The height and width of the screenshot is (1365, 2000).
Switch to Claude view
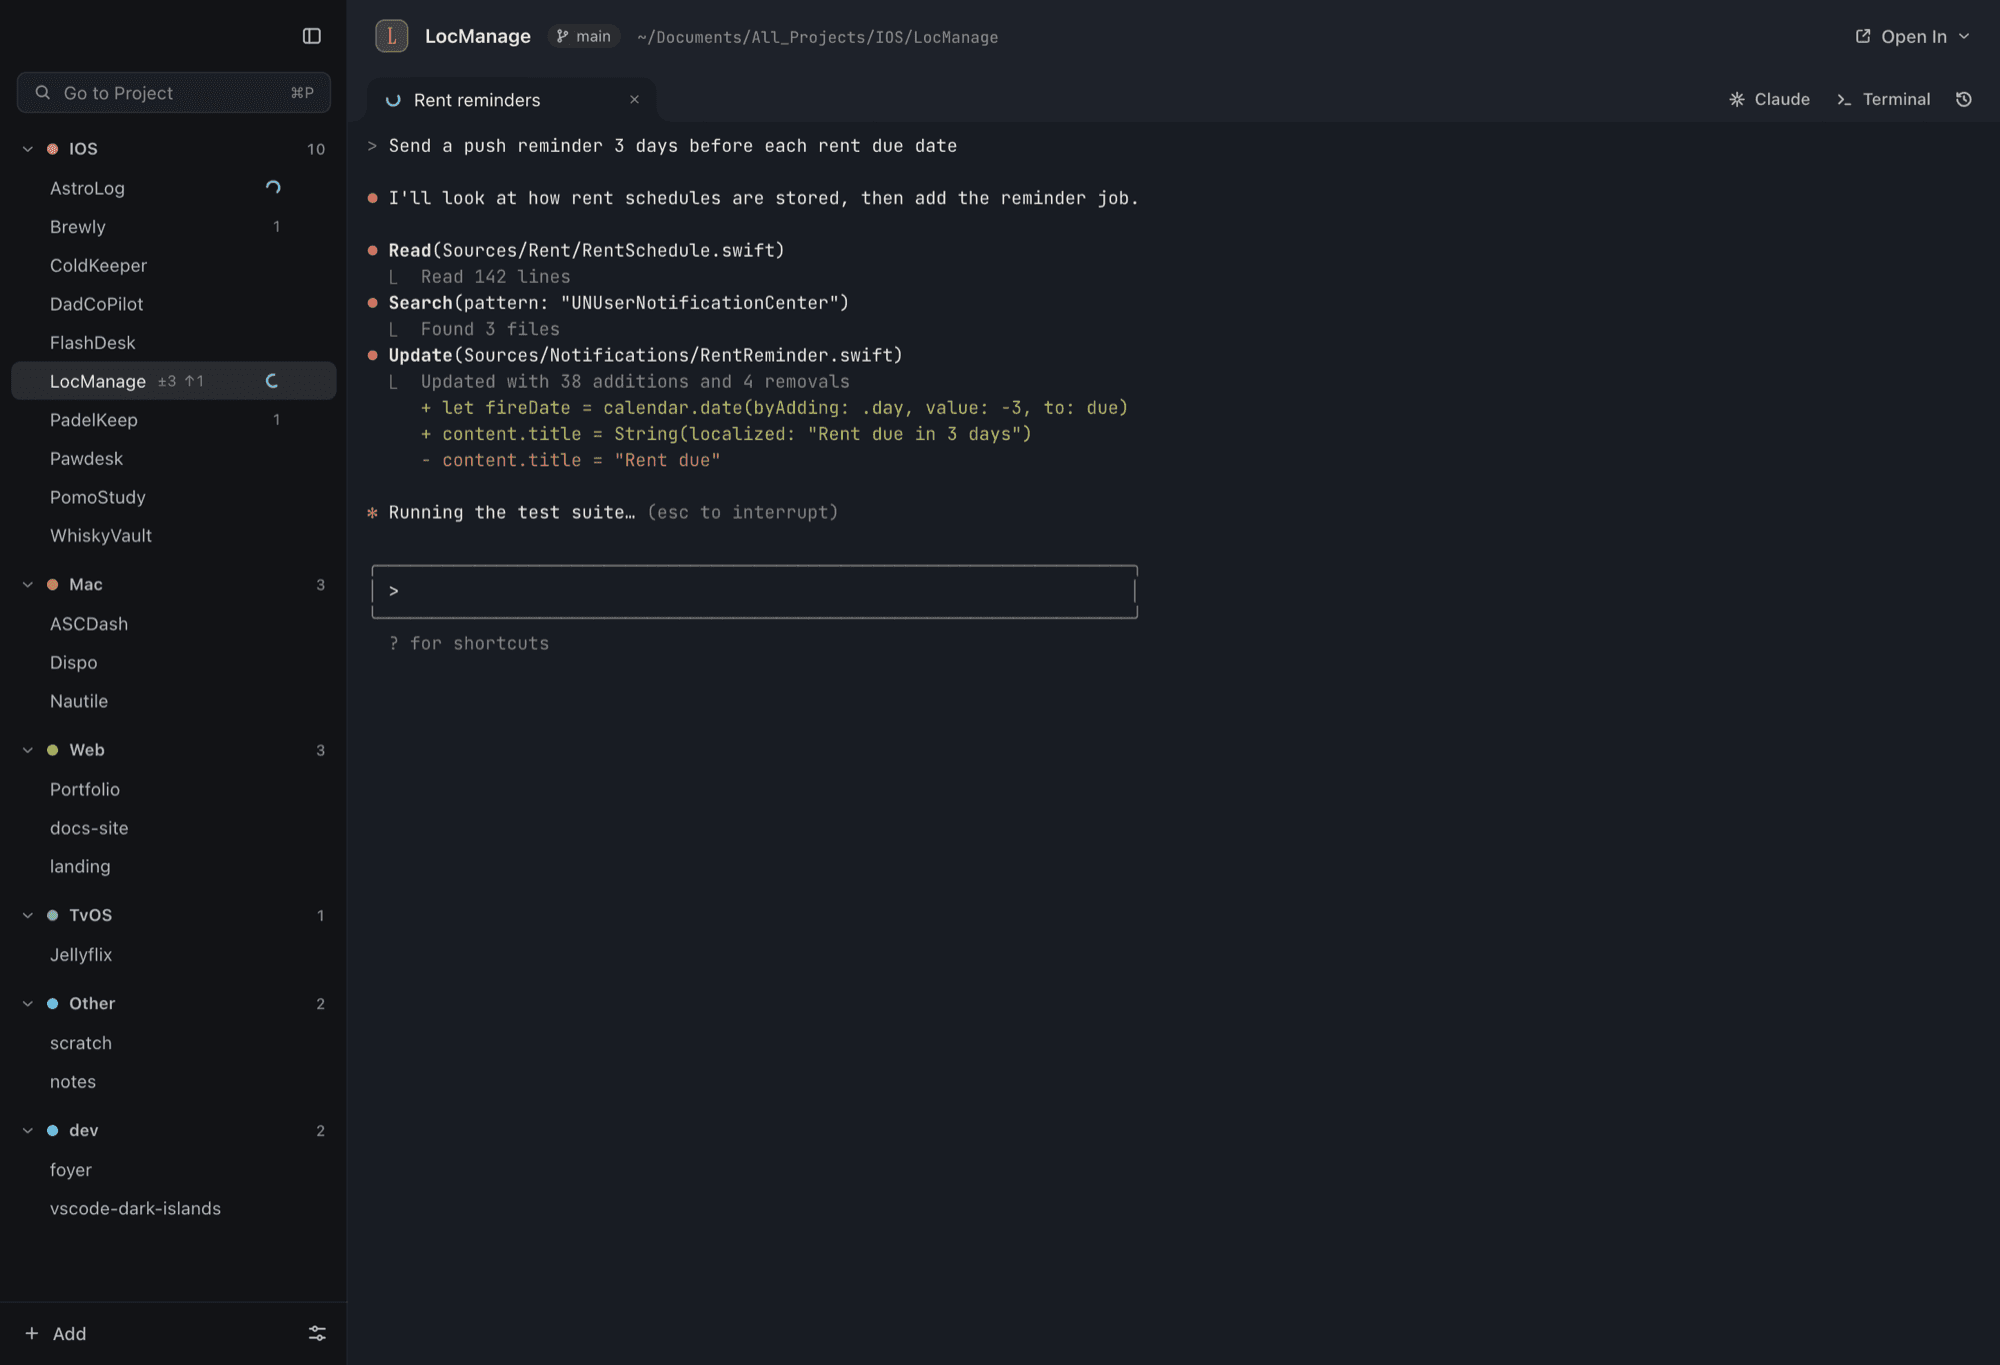coord(1769,99)
